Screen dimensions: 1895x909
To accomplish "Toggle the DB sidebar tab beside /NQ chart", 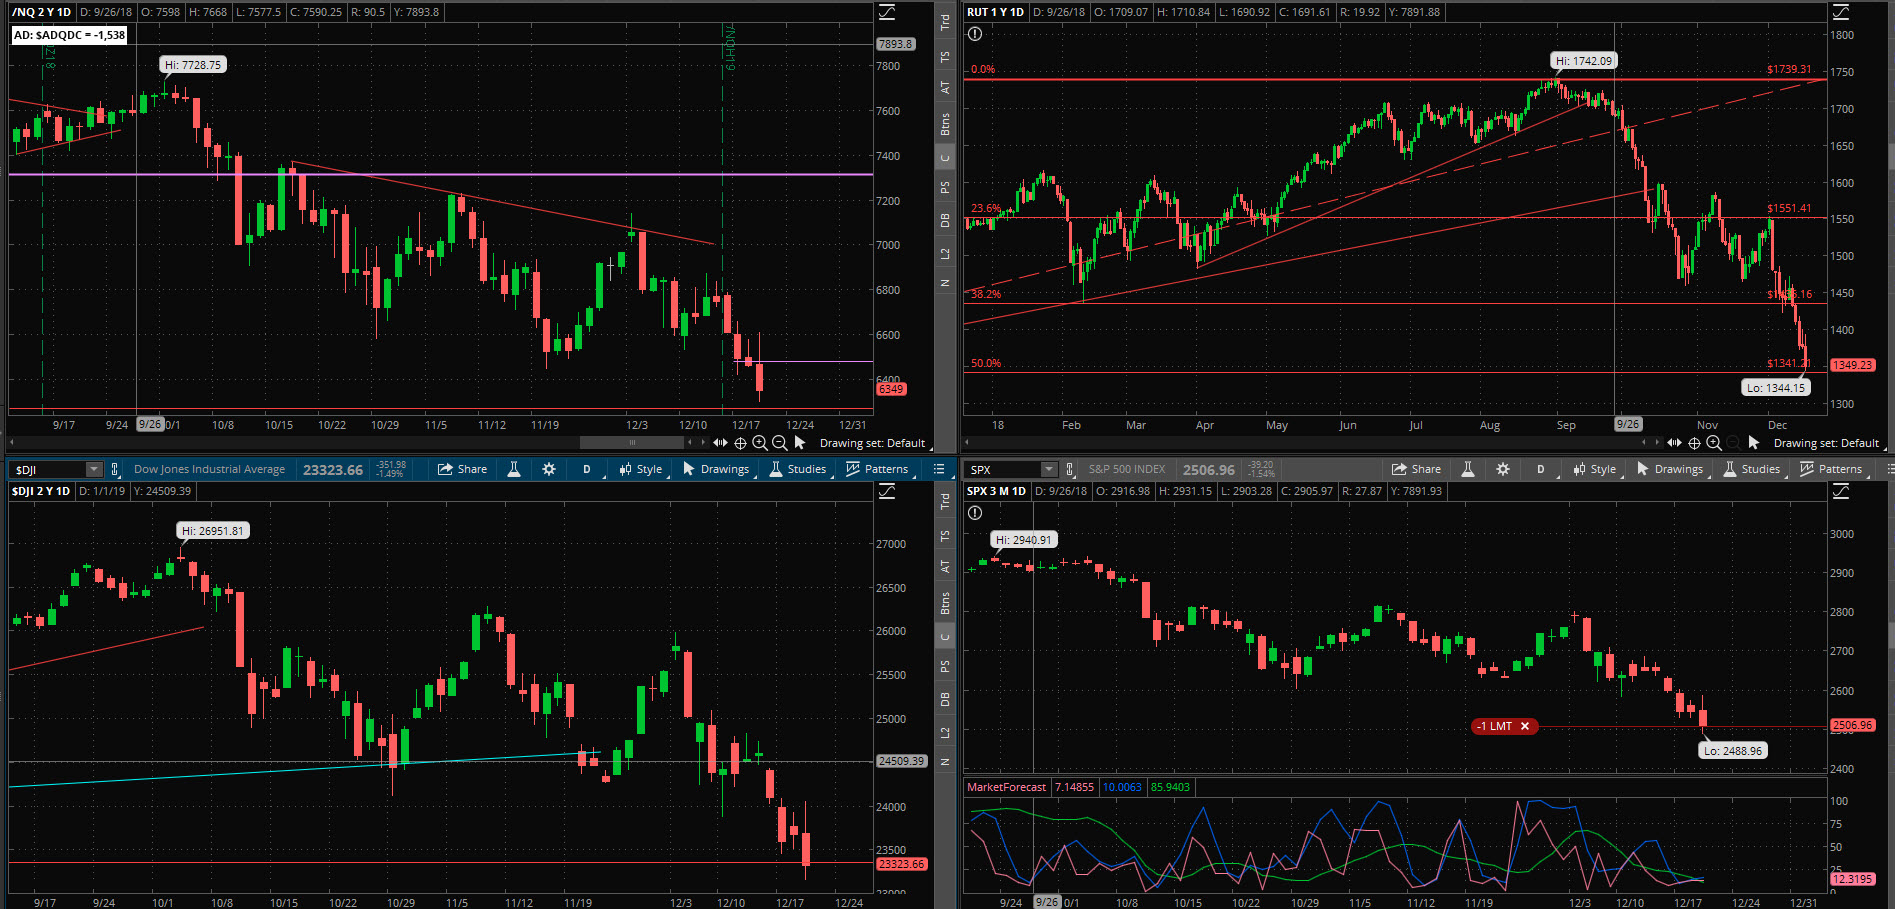I will pyautogui.click(x=945, y=220).
